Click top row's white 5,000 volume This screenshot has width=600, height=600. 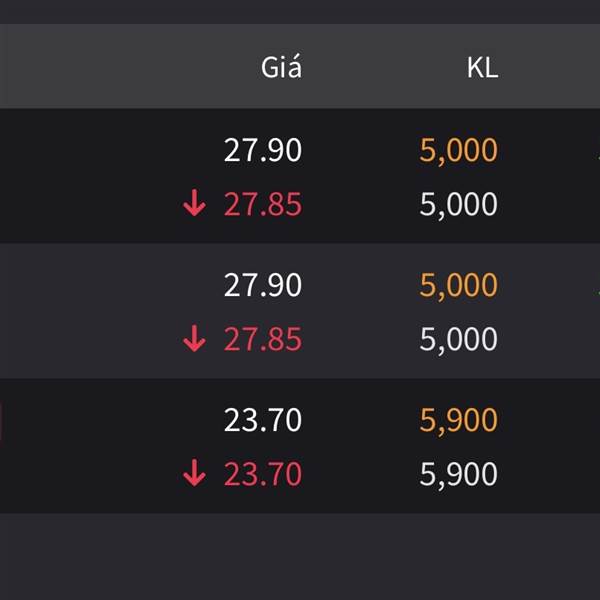(458, 204)
